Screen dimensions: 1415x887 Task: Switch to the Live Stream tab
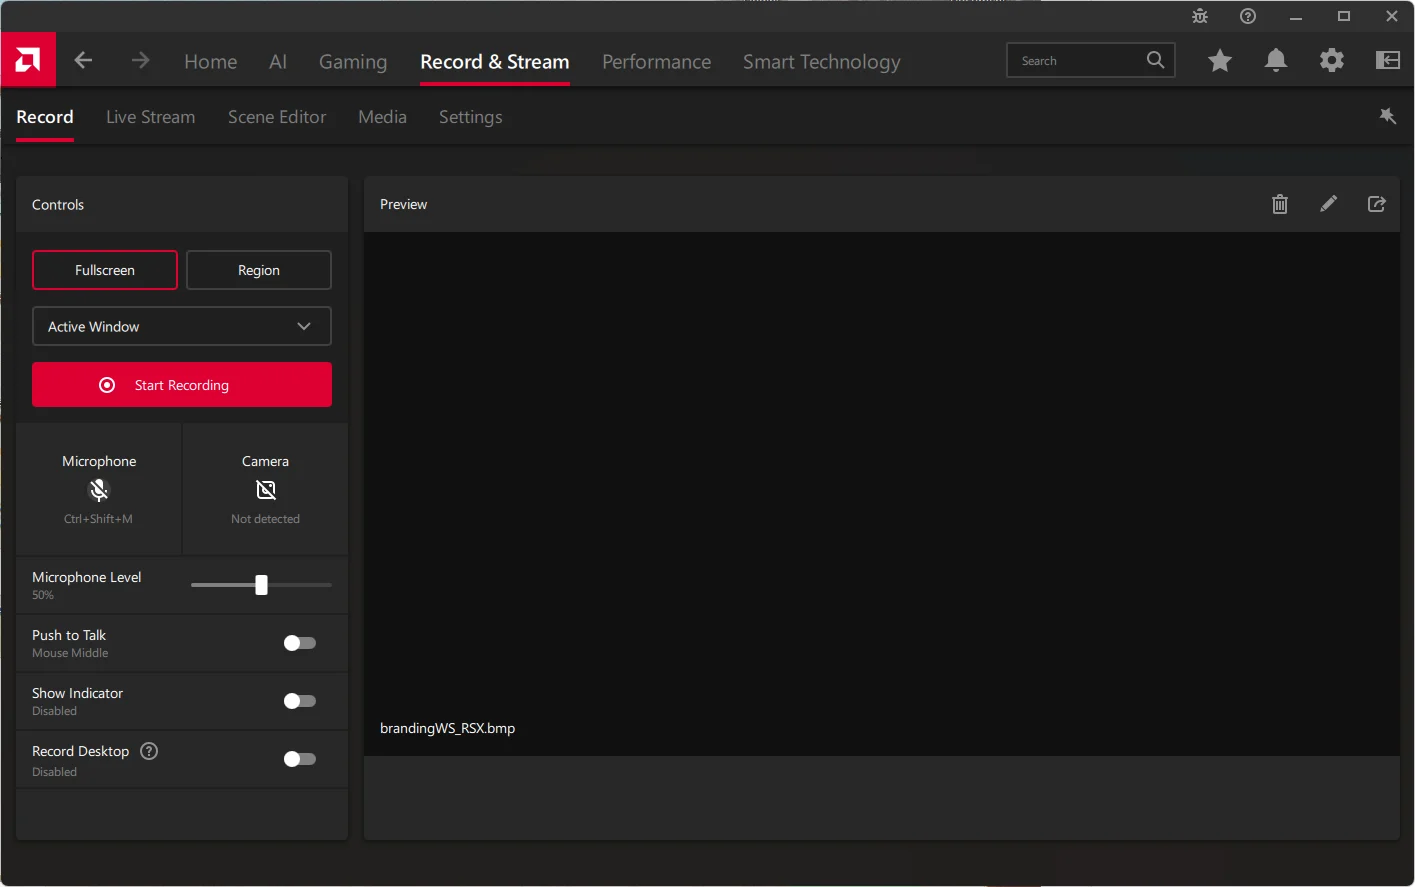150,117
